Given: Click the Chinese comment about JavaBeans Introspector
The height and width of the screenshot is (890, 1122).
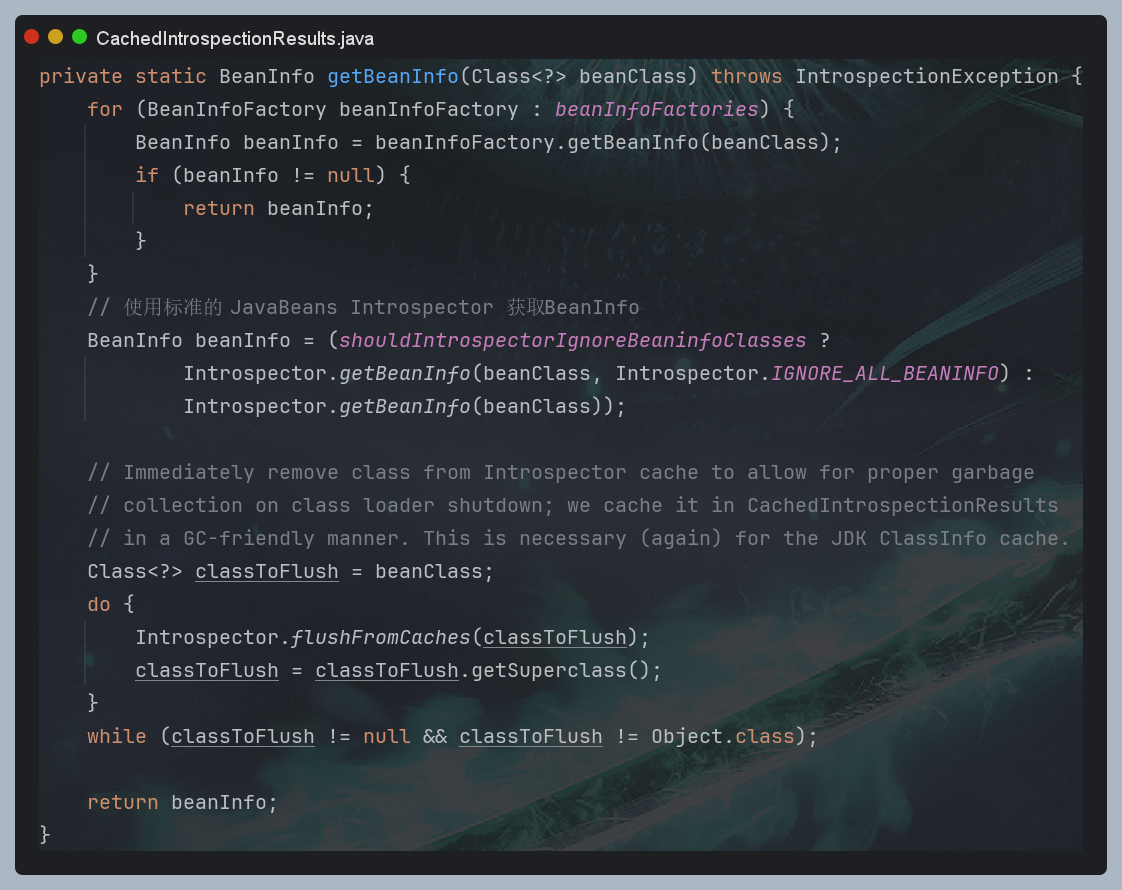Looking at the screenshot, I should 364,308.
